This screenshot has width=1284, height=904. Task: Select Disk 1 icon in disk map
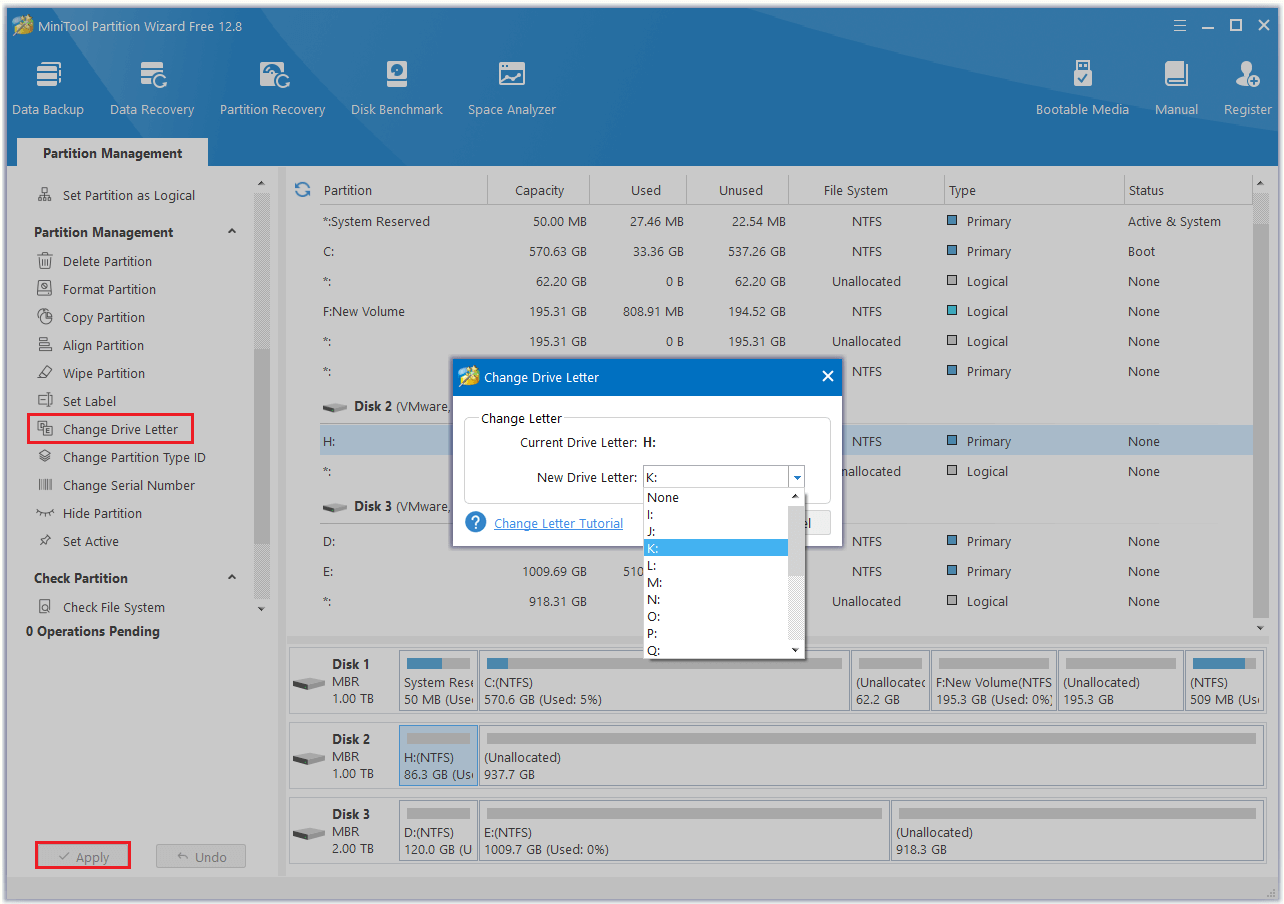[x=308, y=683]
